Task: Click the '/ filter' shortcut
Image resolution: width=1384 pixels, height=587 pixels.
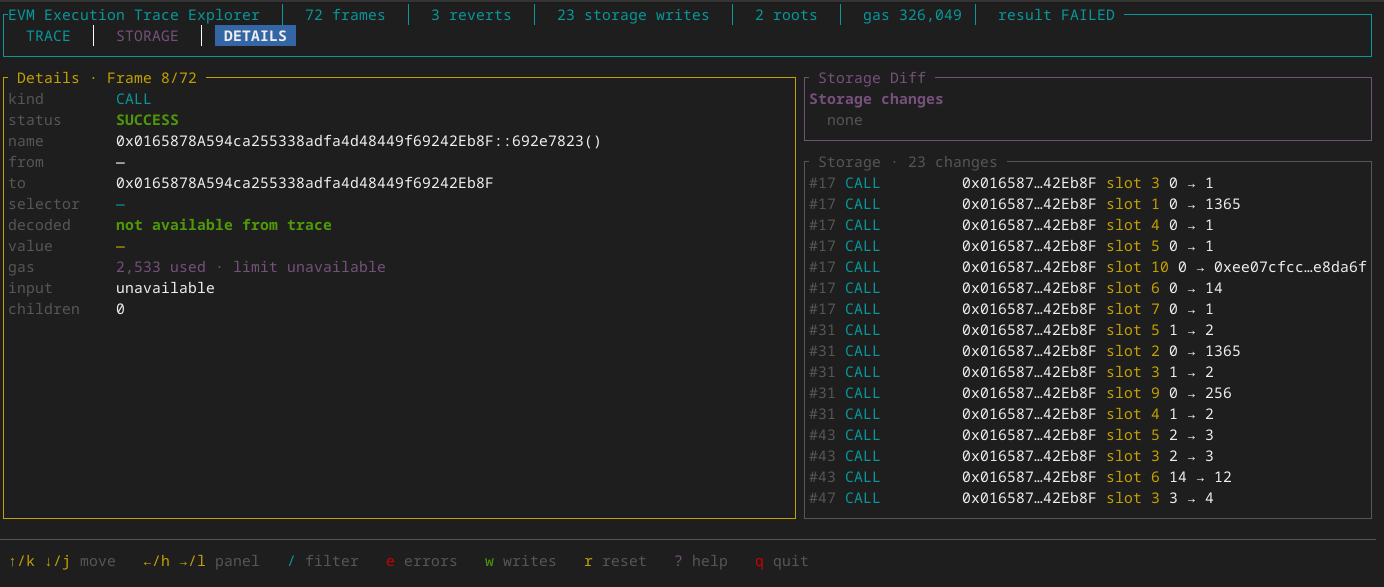Action: pos(323,561)
